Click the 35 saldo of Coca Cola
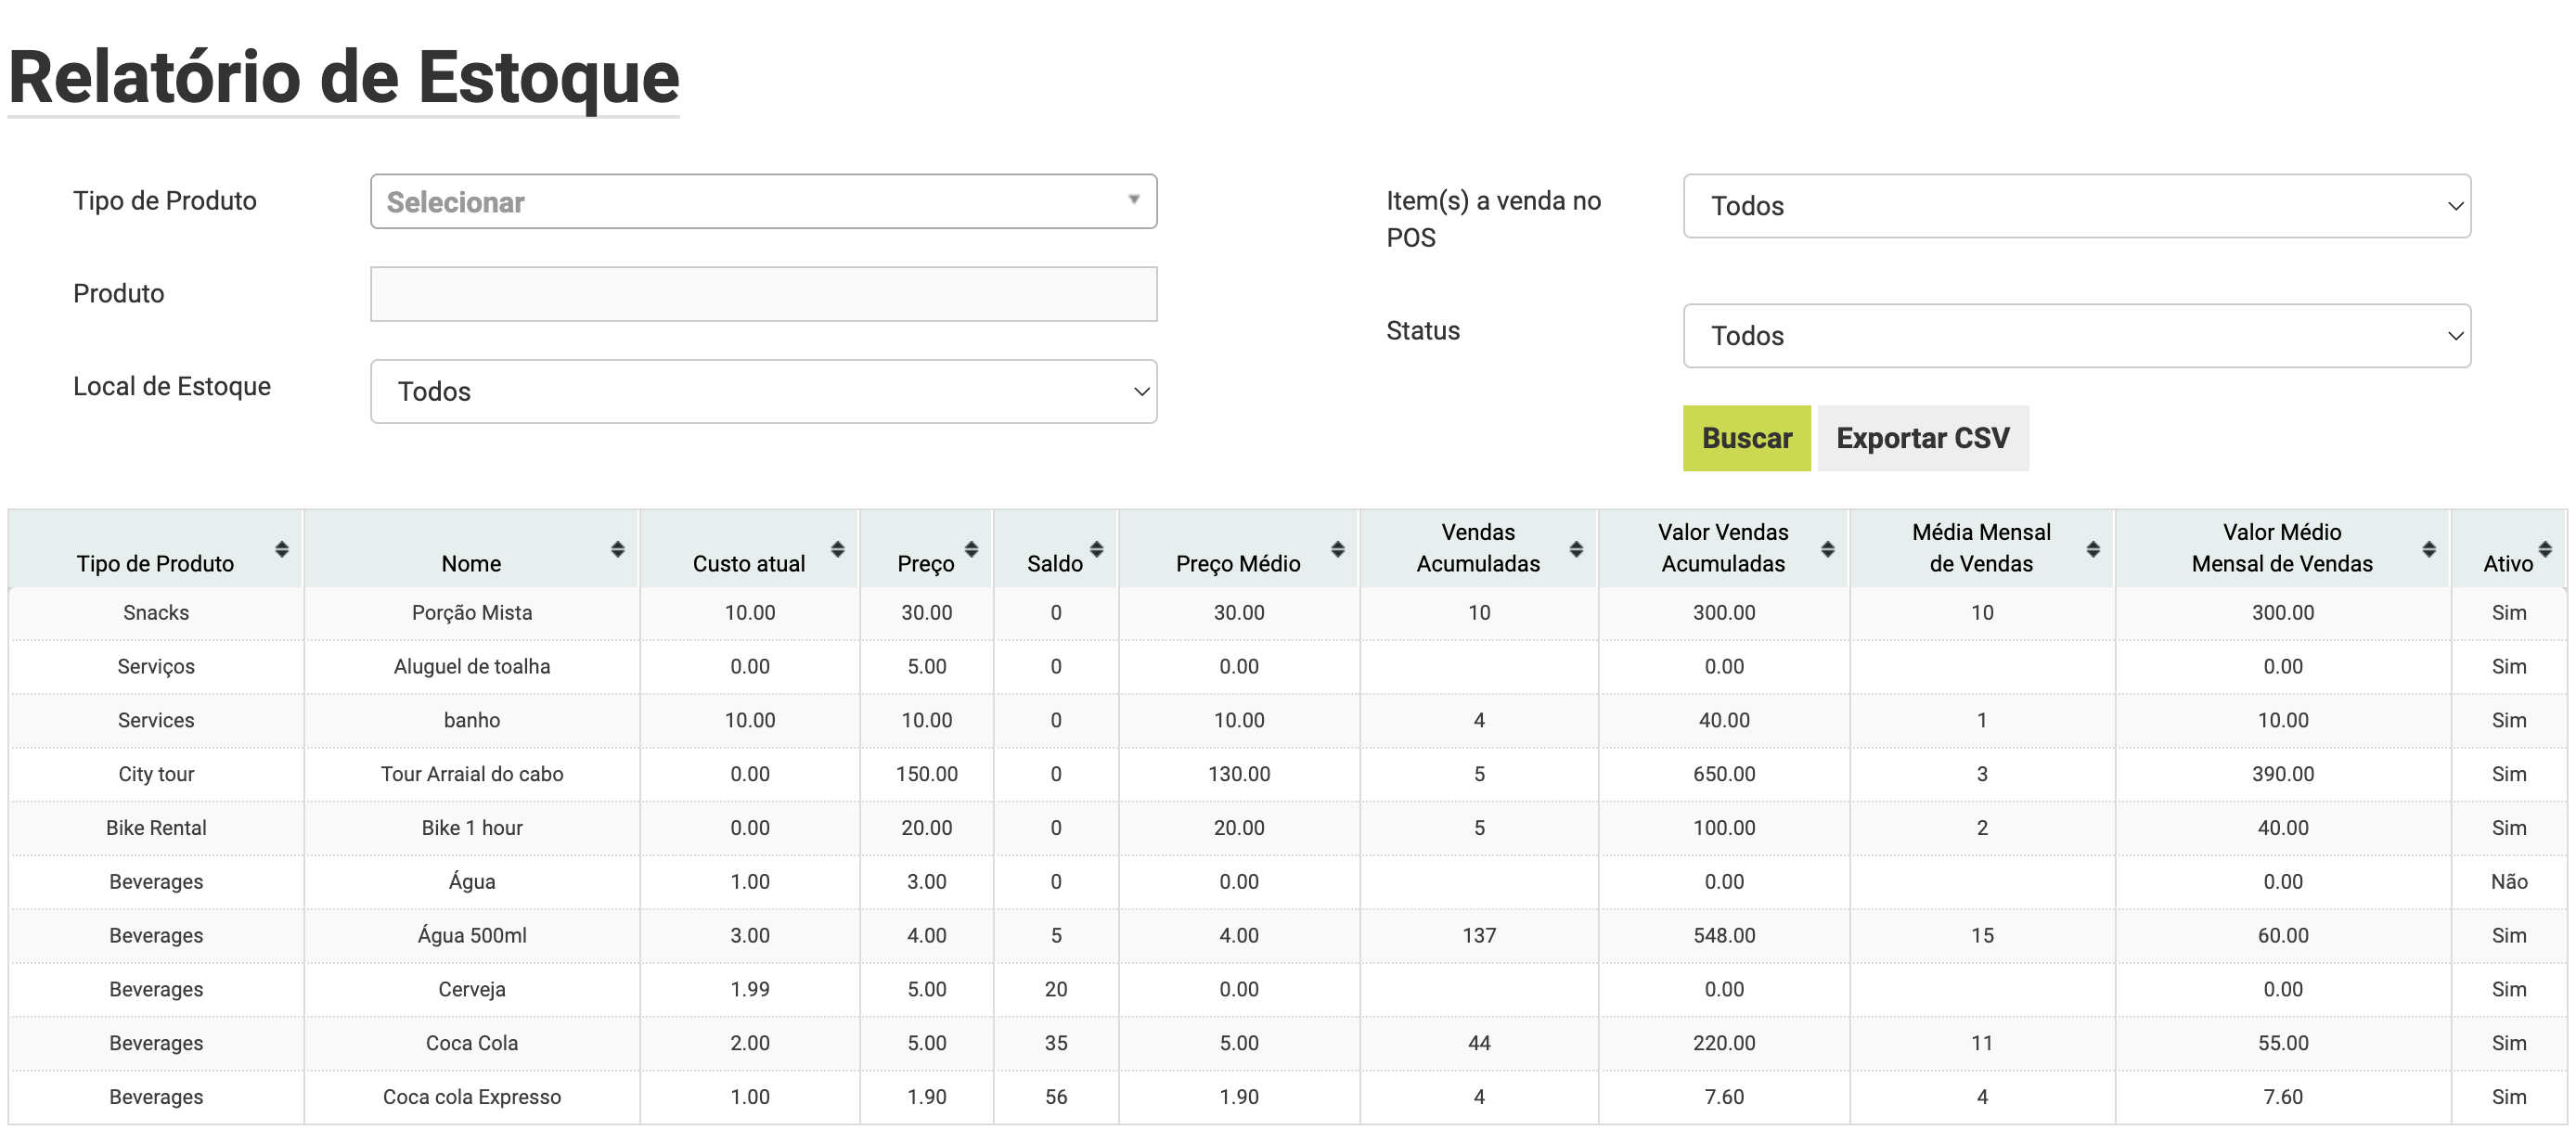The image size is (2576, 1130). point(1056,1044)
